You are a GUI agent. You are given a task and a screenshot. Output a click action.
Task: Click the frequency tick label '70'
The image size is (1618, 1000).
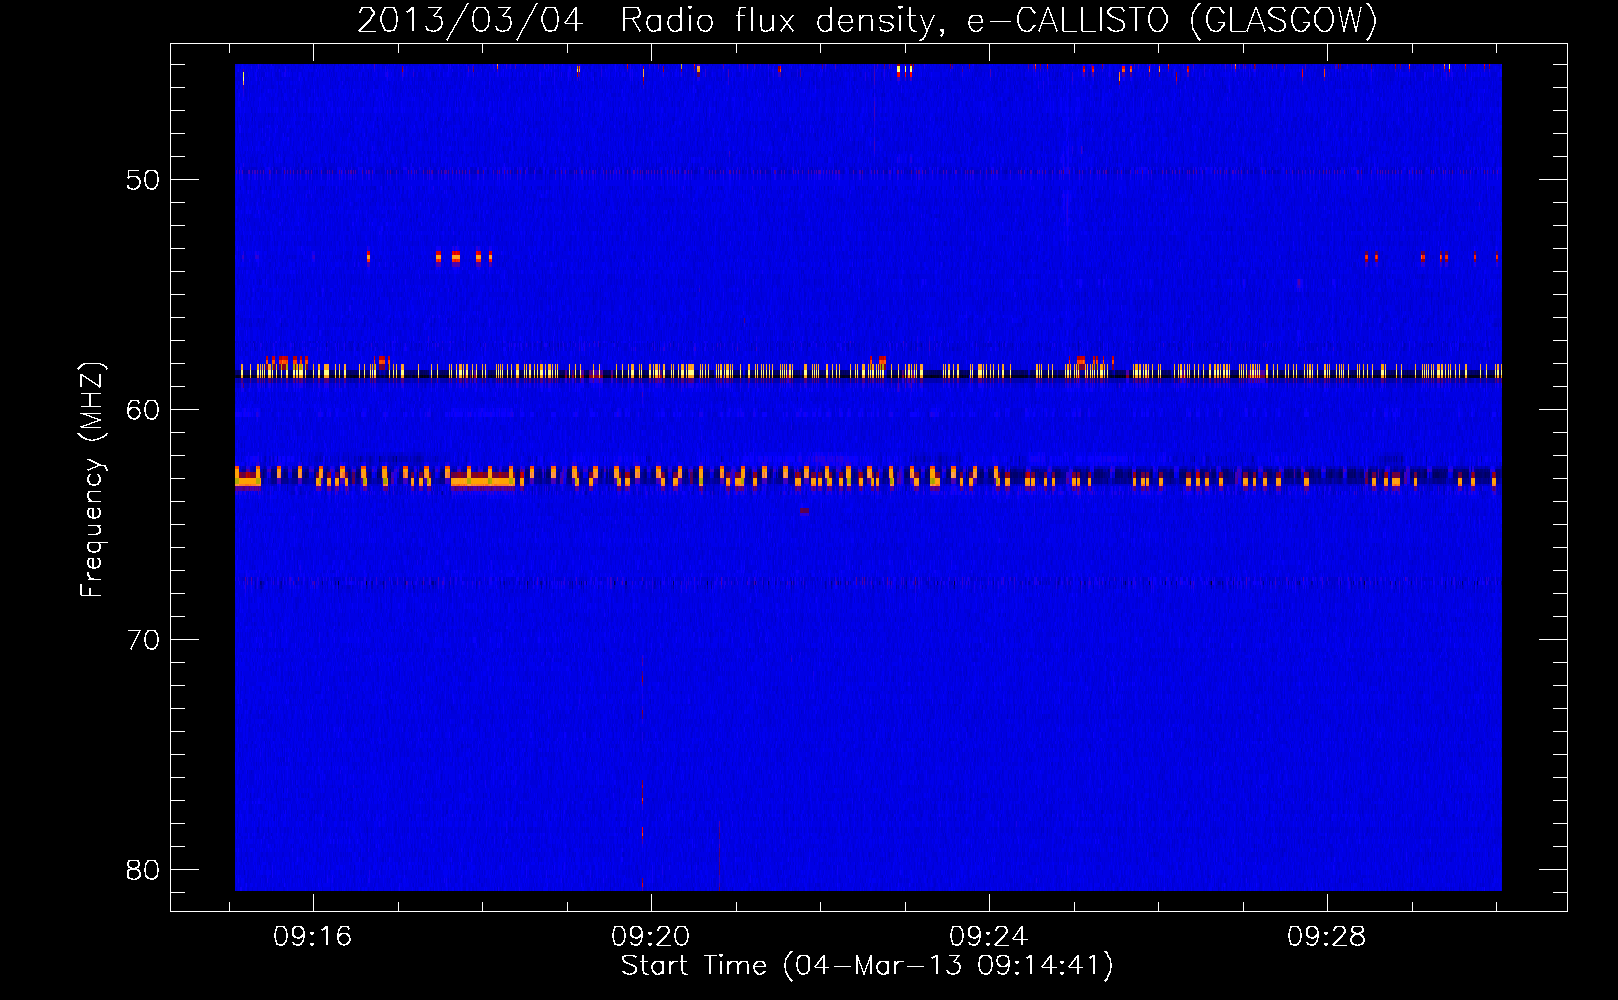pos(143,640)
